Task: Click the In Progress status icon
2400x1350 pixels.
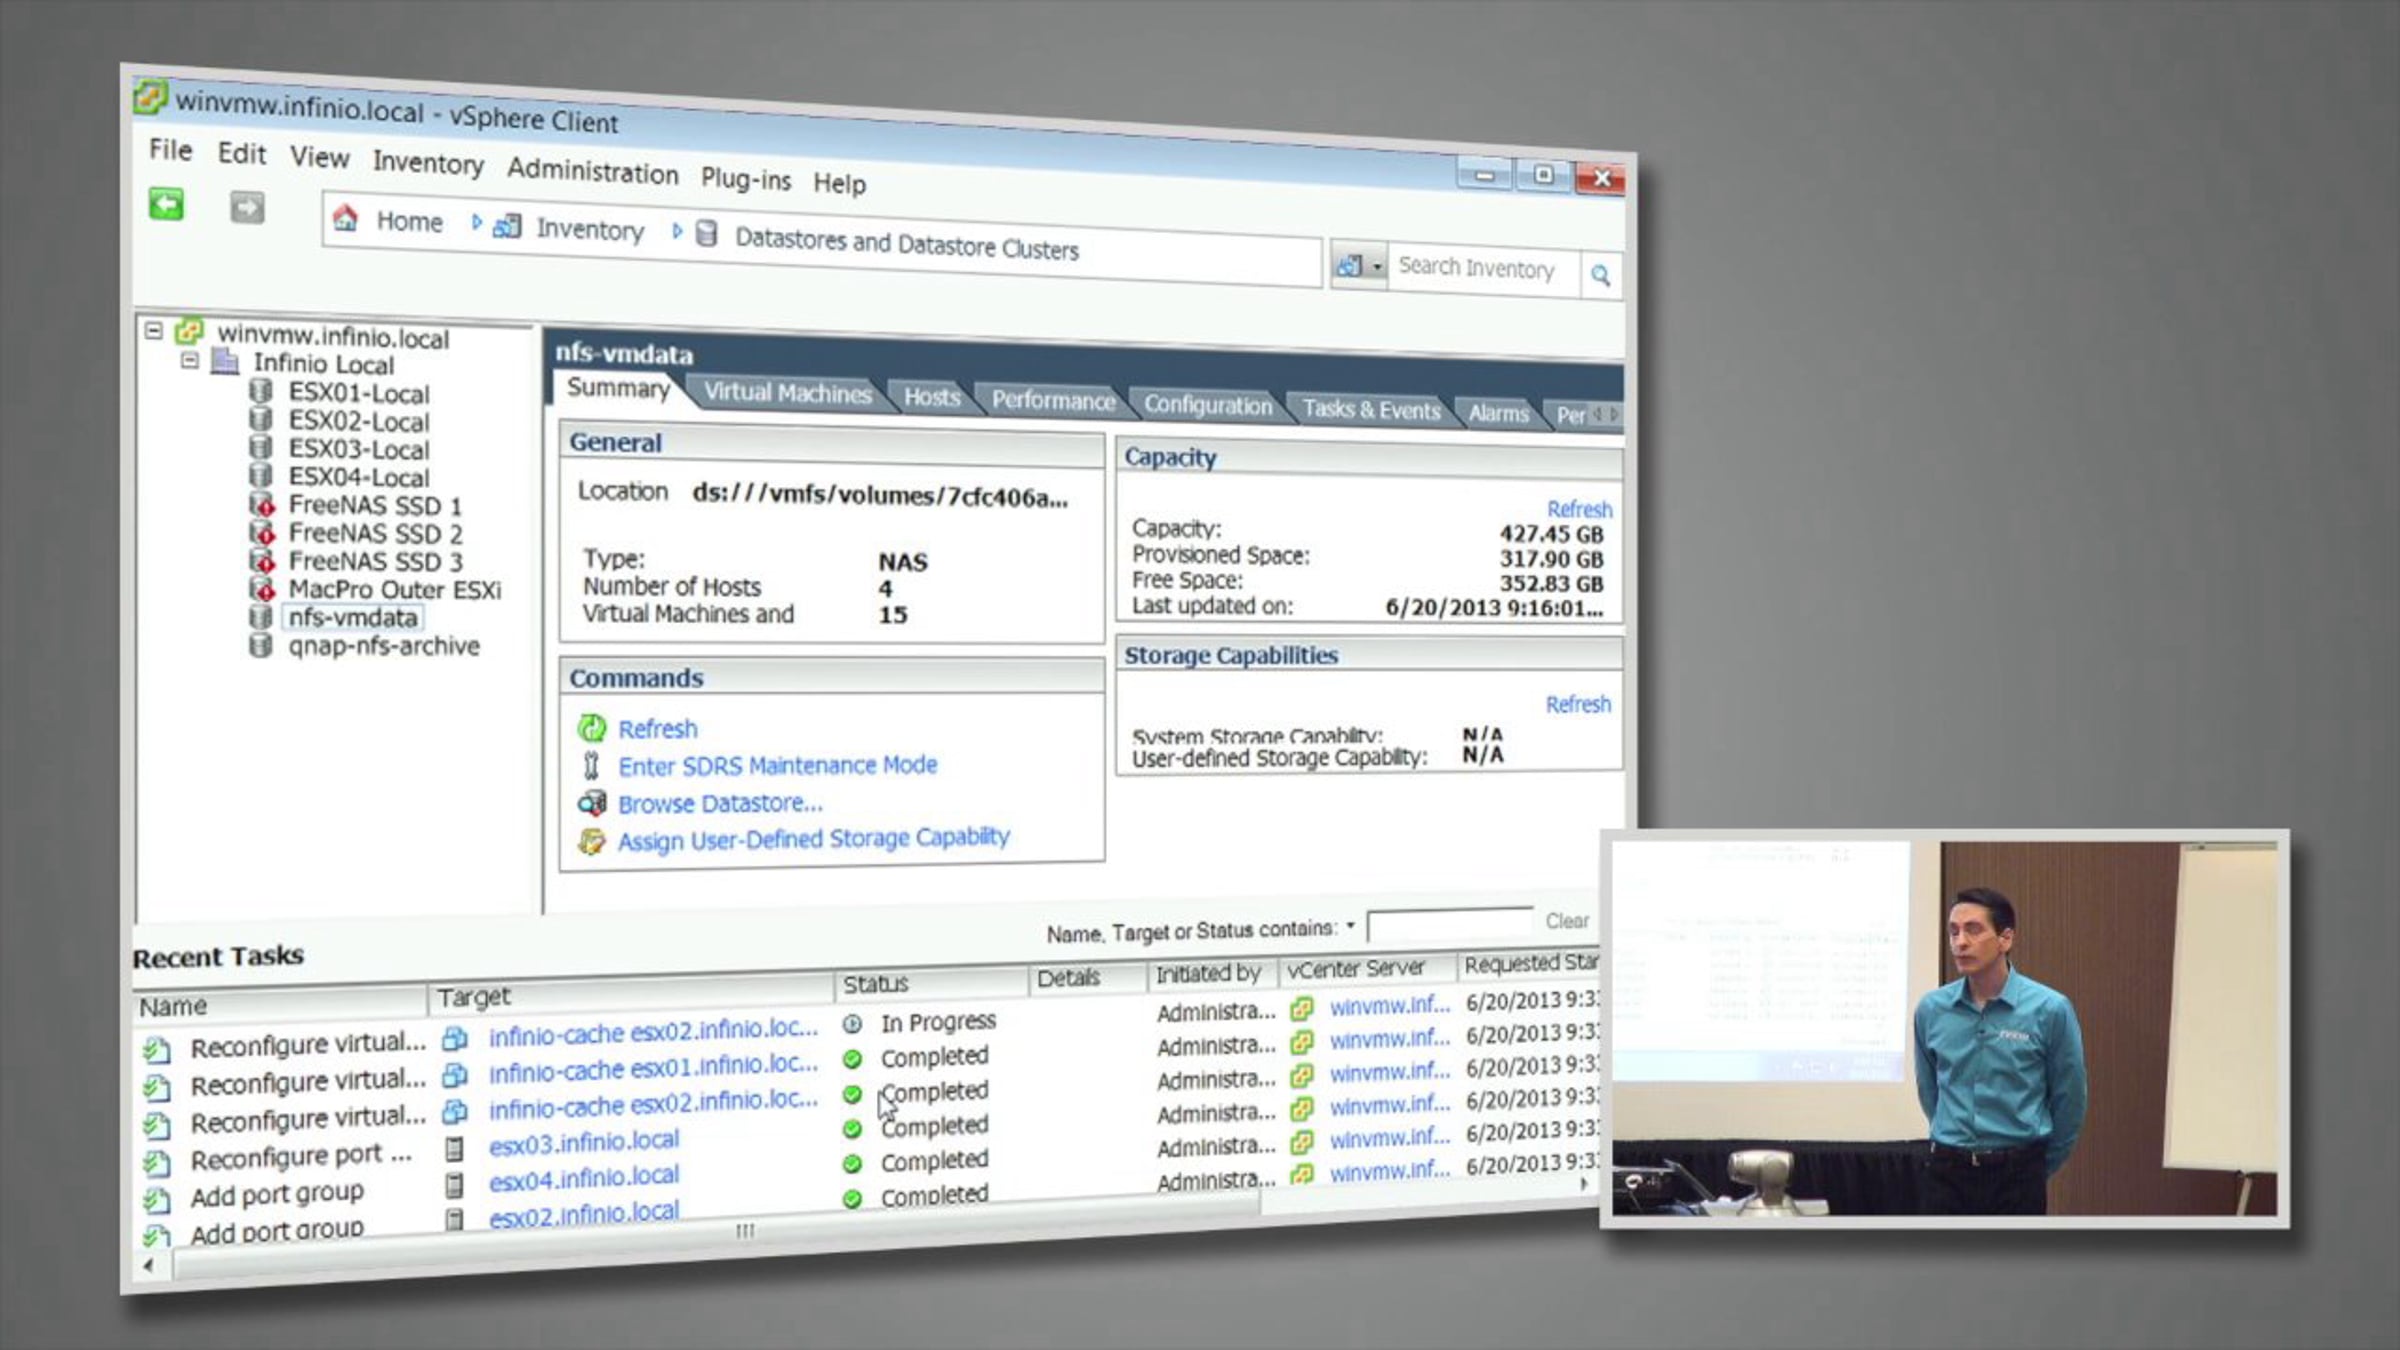Action: (x=852, y=1024)
